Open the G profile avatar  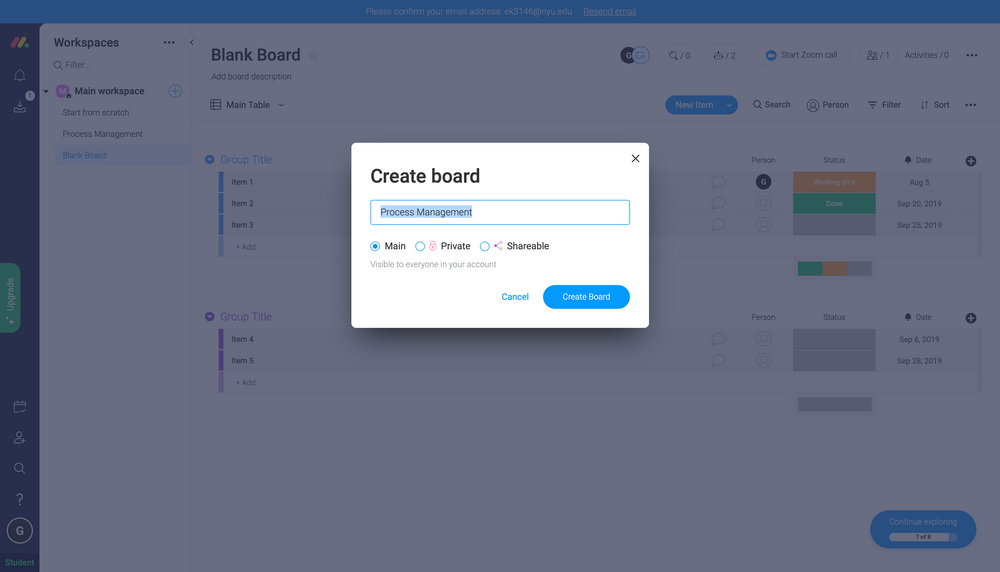20,531
